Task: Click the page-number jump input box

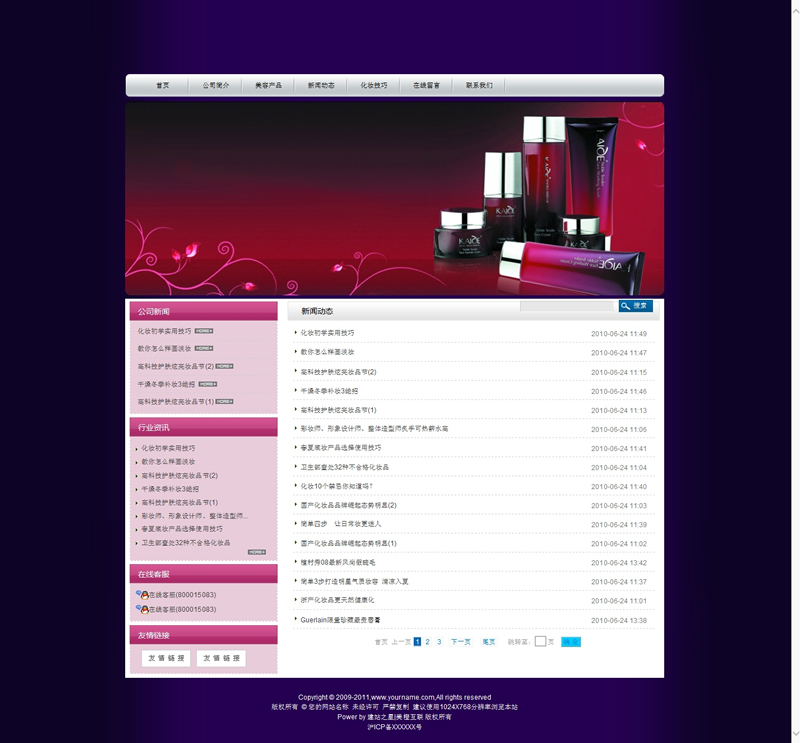Action: pyautogui.click(x=540, y=642)
